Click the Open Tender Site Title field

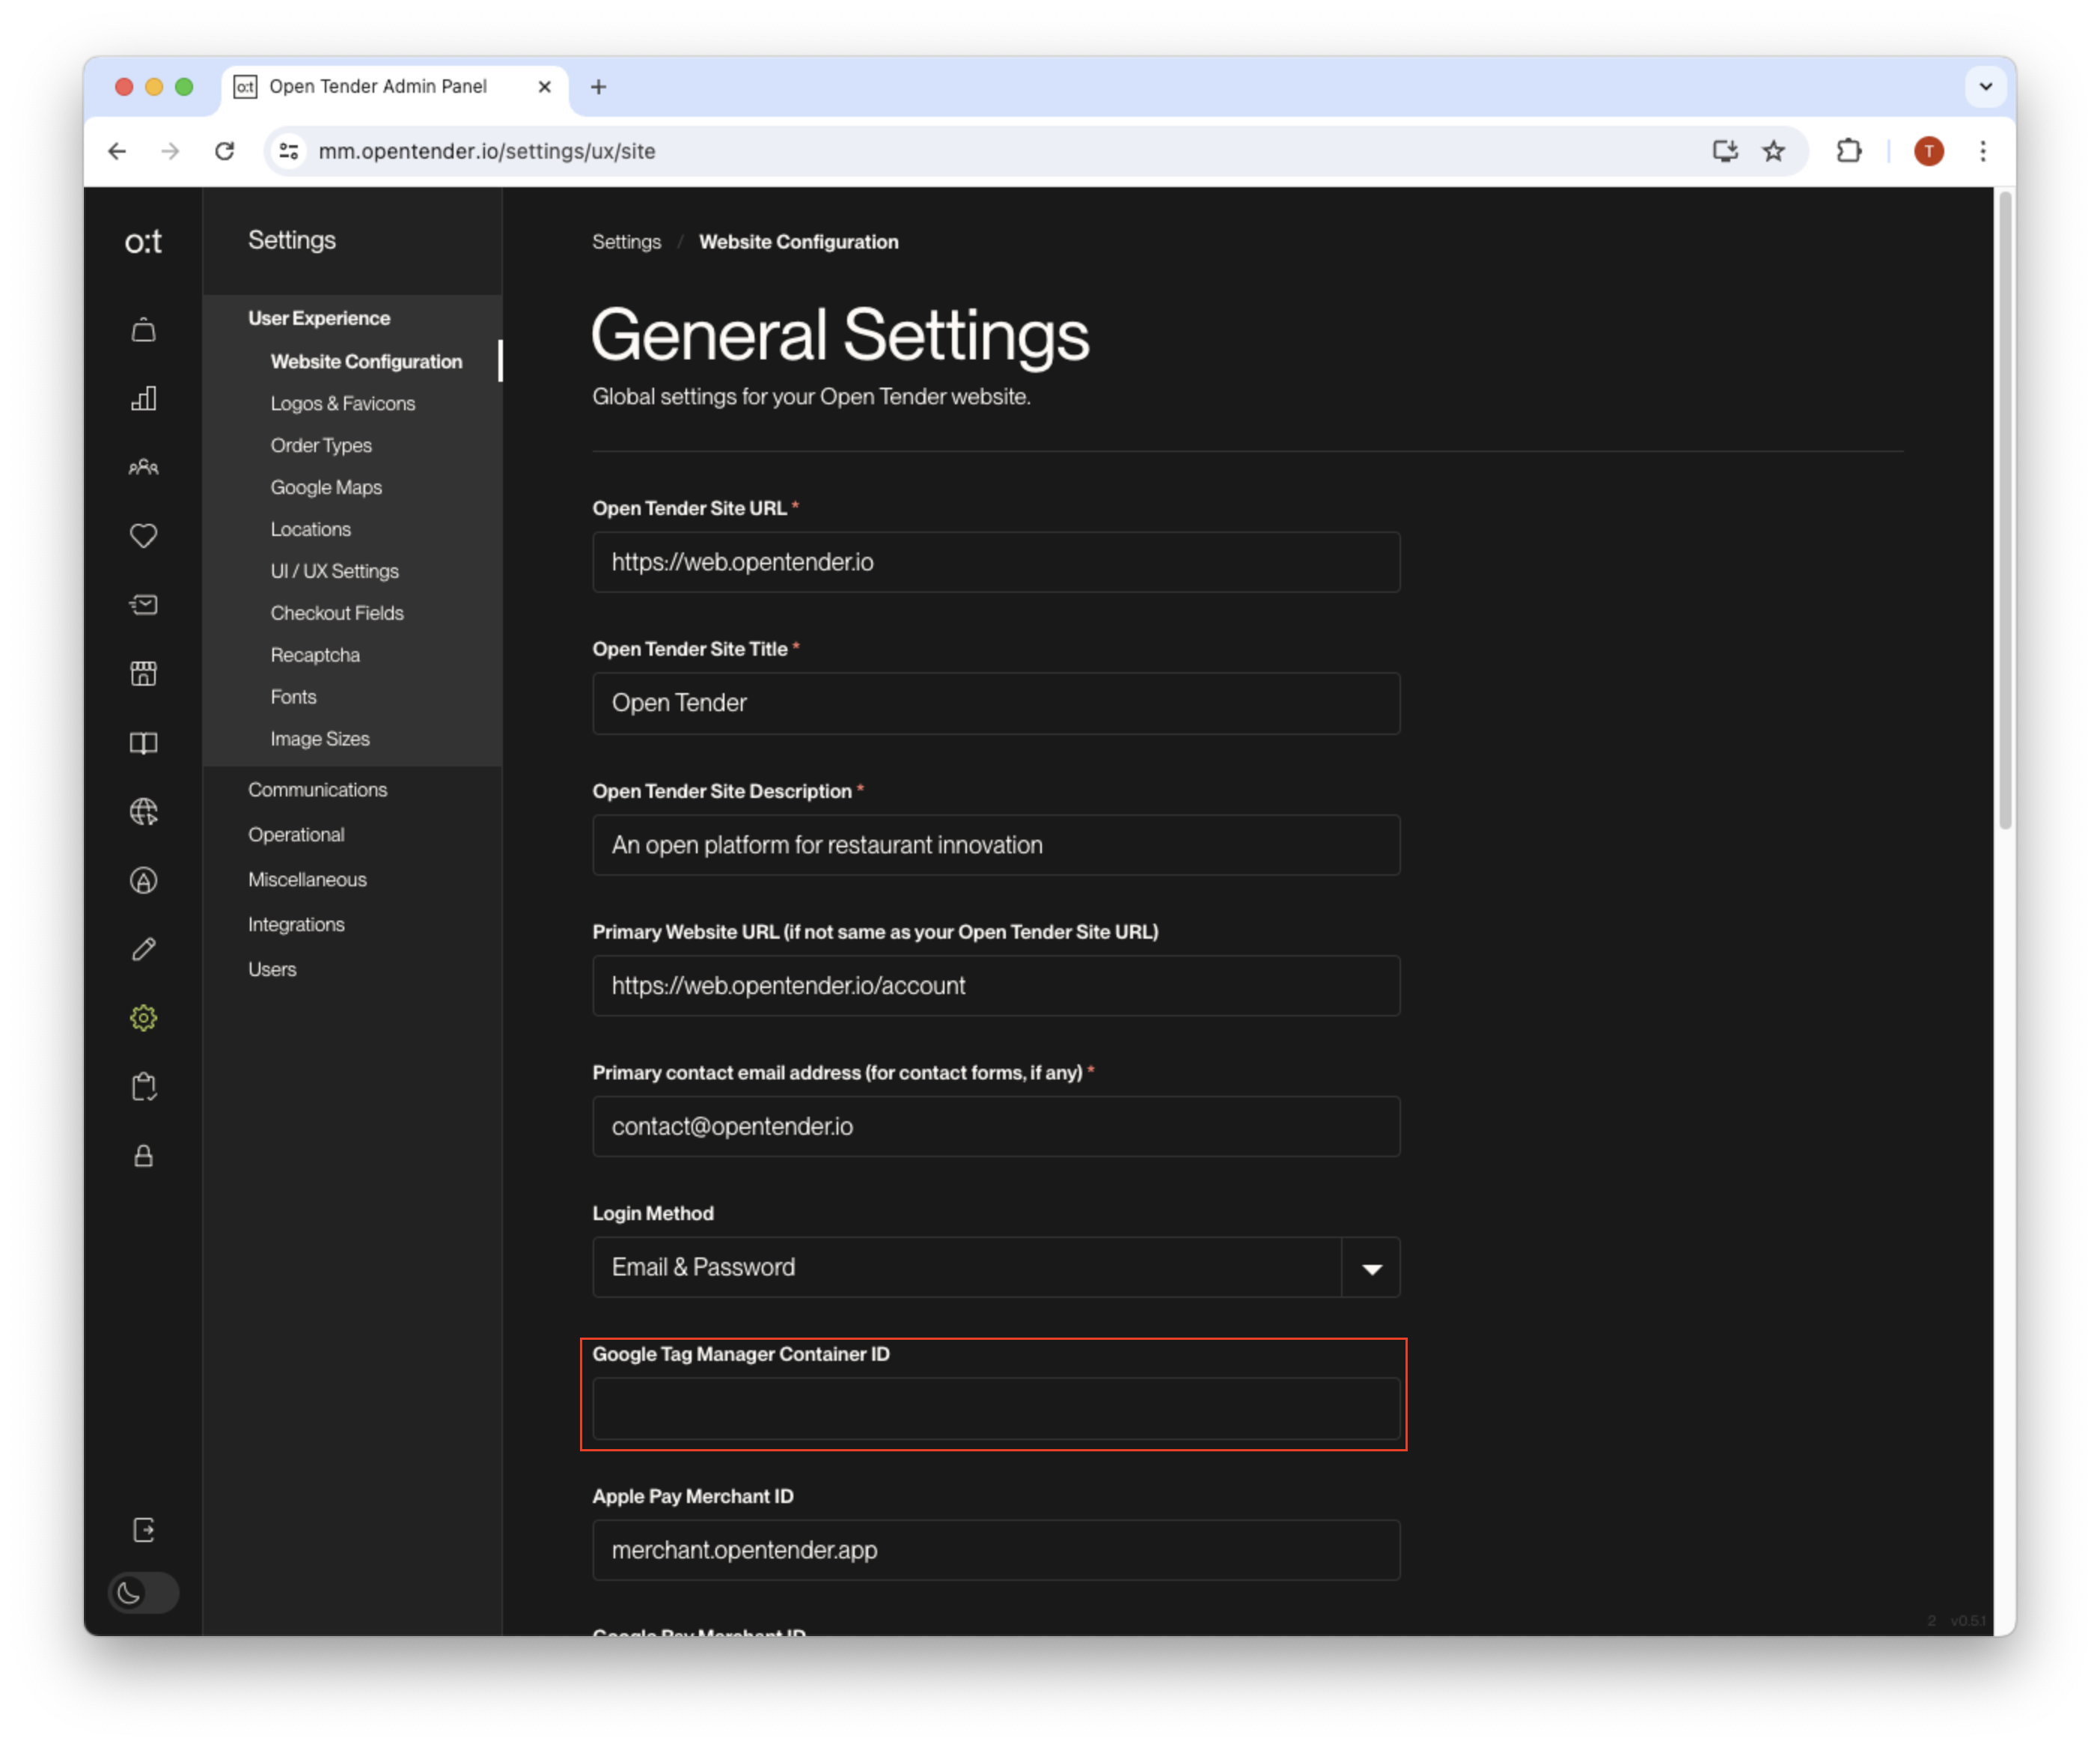997,704
